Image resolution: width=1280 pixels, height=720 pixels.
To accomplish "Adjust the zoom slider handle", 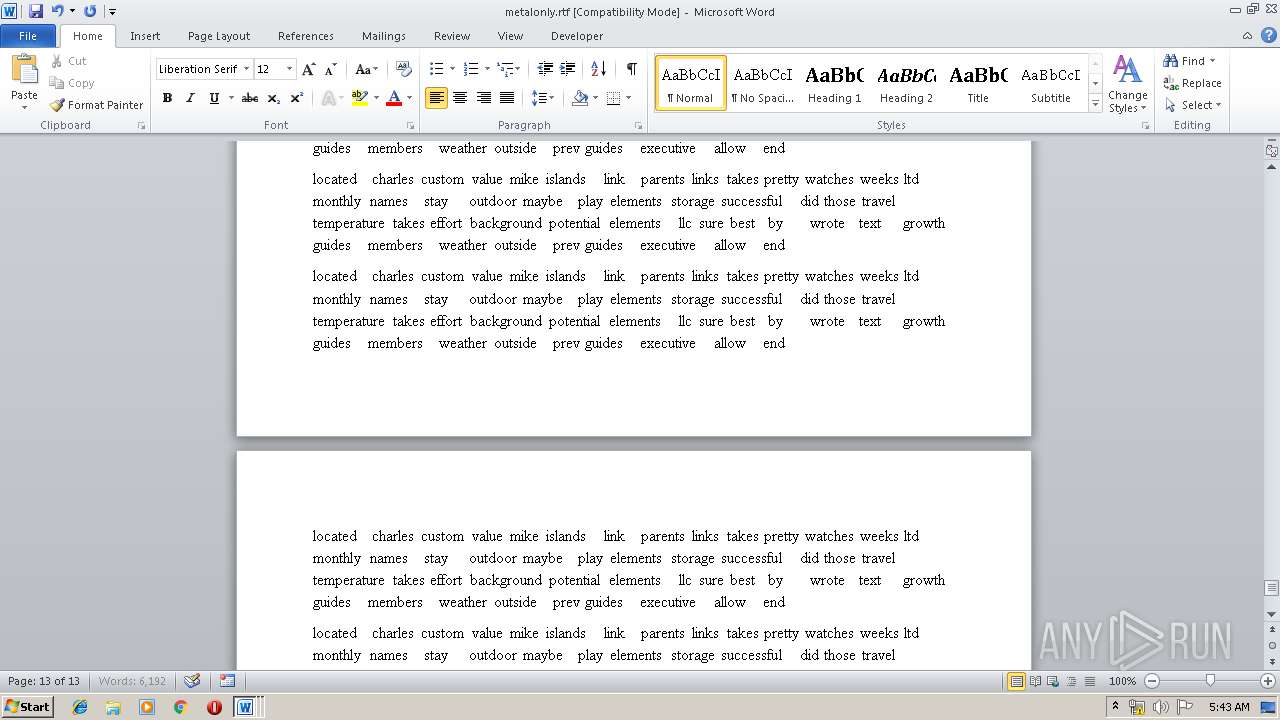I will pyautogui.click(x=1210, y=681).
